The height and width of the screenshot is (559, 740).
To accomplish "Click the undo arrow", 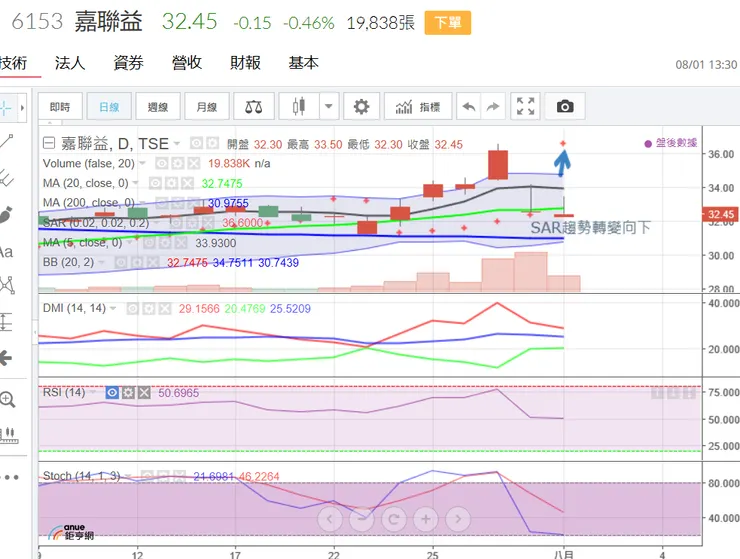I will [x=469, y=107].
